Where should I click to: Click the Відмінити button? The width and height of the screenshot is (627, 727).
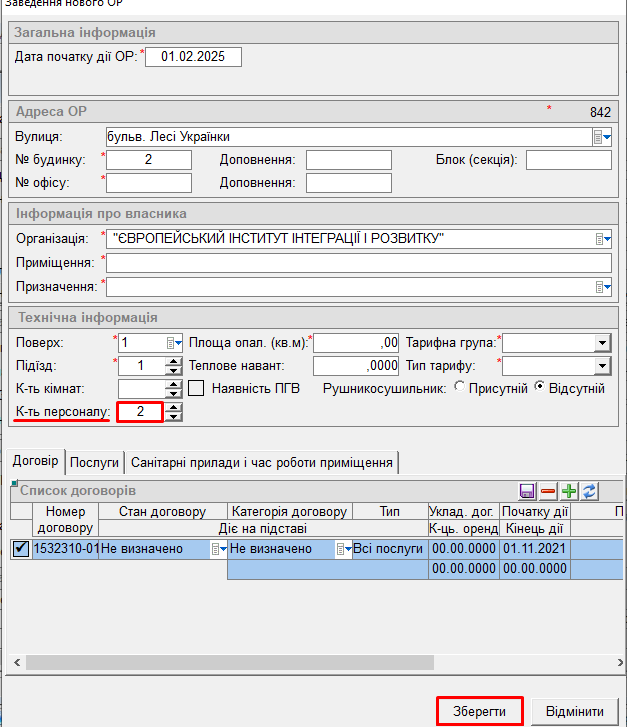(x=574, y=711)
